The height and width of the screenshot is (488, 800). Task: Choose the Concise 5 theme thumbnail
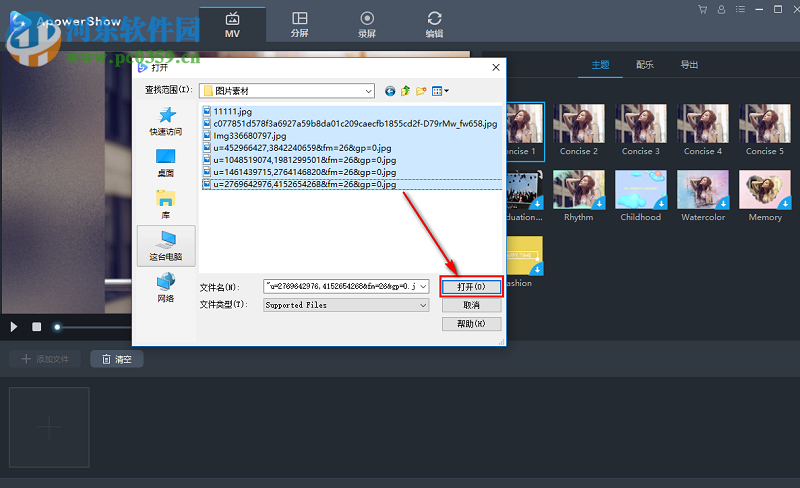point(765,124)
